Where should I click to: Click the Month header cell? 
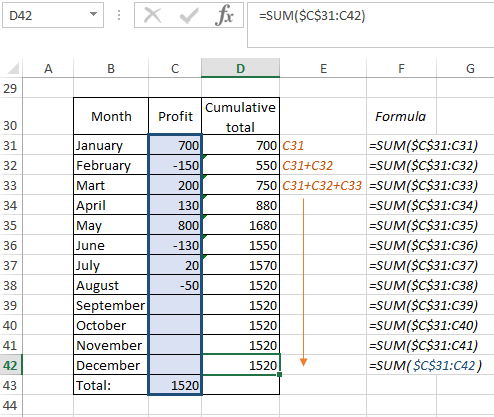[x=111, y=116]
